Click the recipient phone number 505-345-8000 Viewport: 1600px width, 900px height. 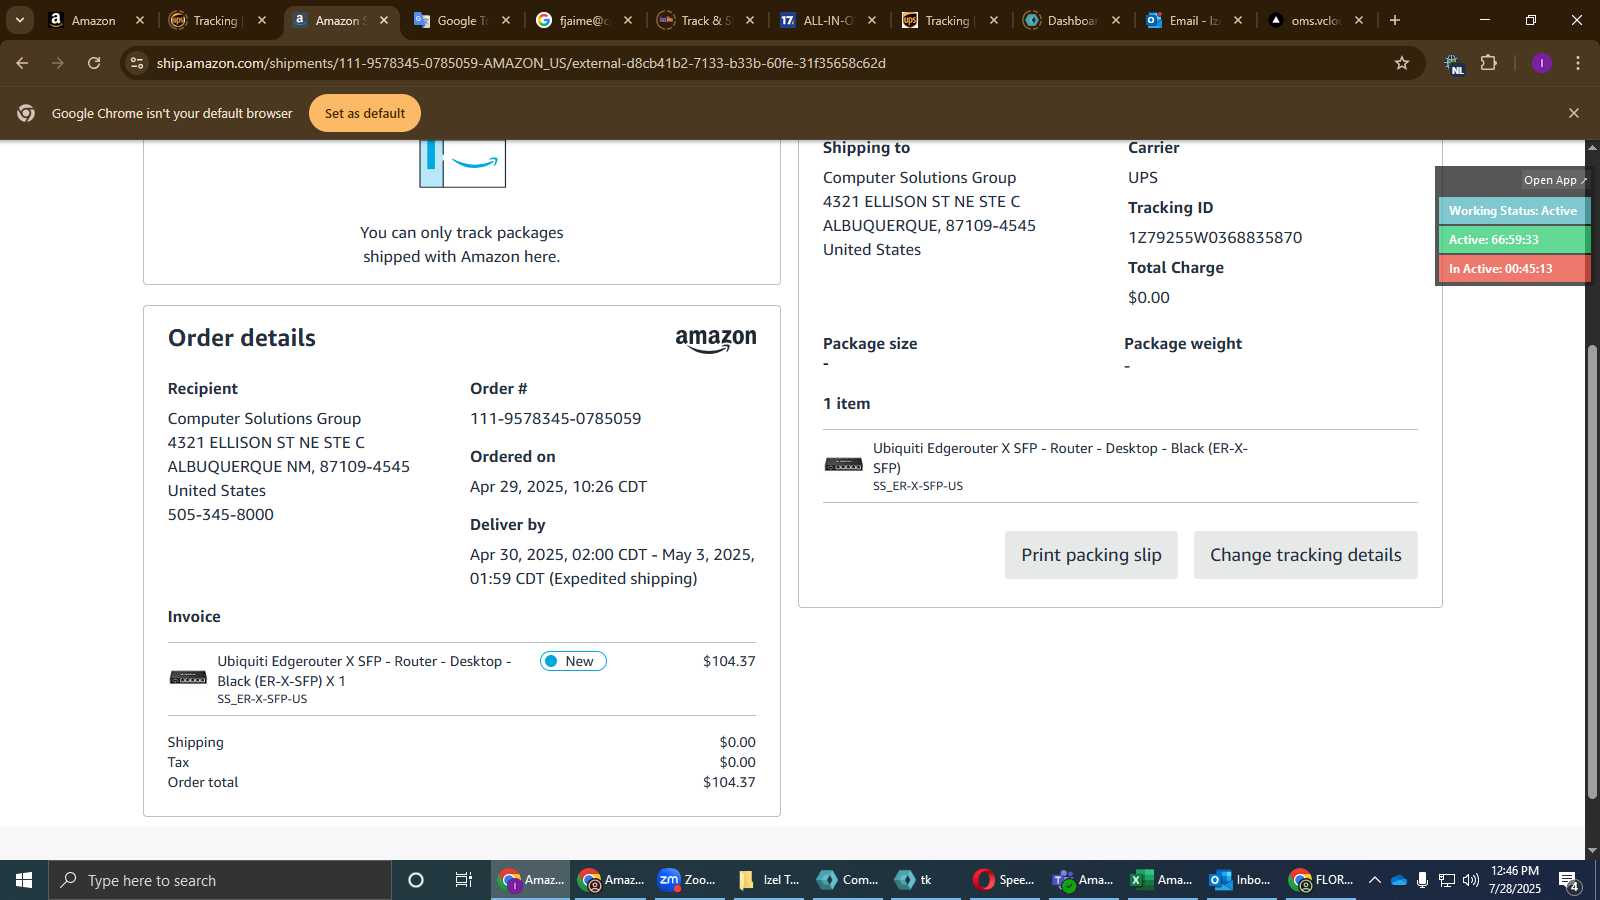221,515
